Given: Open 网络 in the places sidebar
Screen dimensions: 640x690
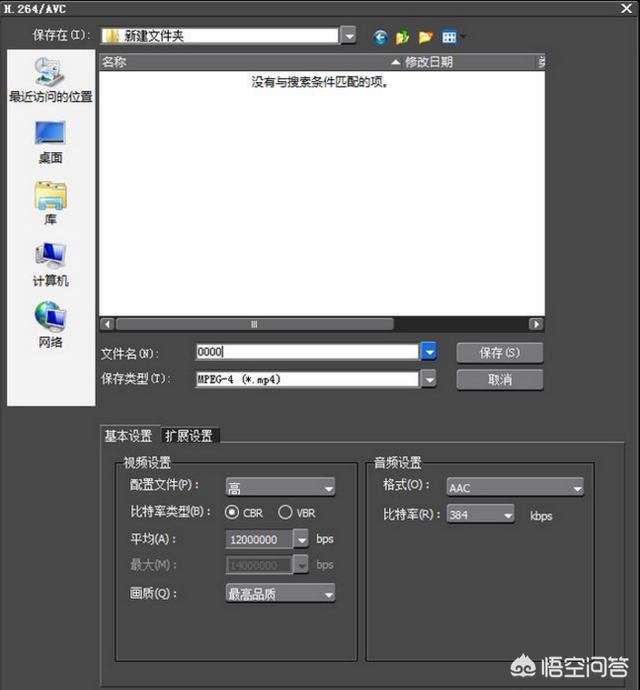Looking at the screenshot, I should 50,325.
